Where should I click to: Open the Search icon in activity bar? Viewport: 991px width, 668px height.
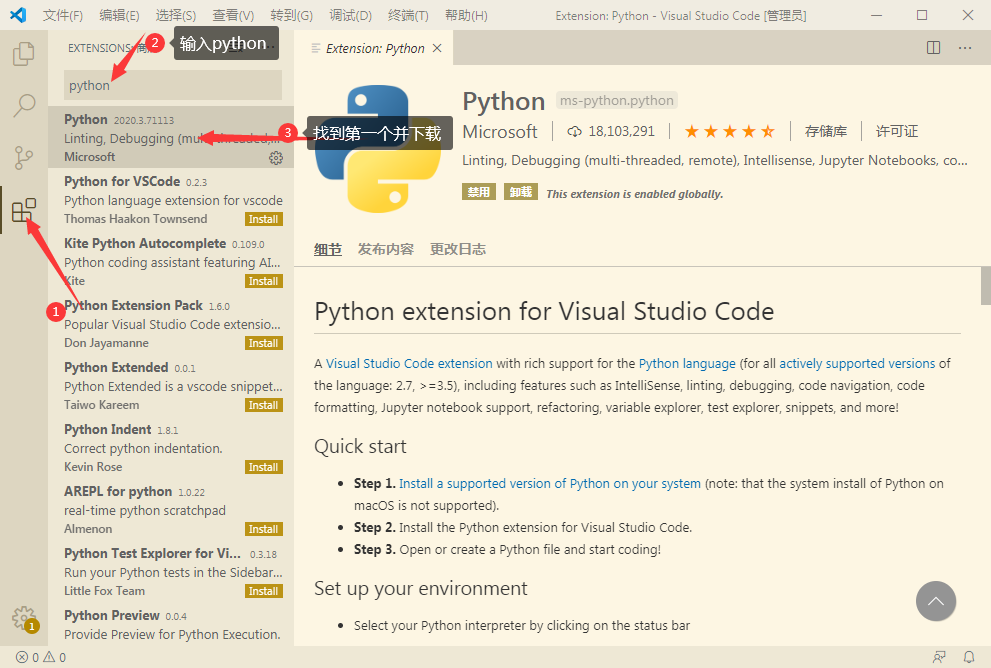pos(23,105)
